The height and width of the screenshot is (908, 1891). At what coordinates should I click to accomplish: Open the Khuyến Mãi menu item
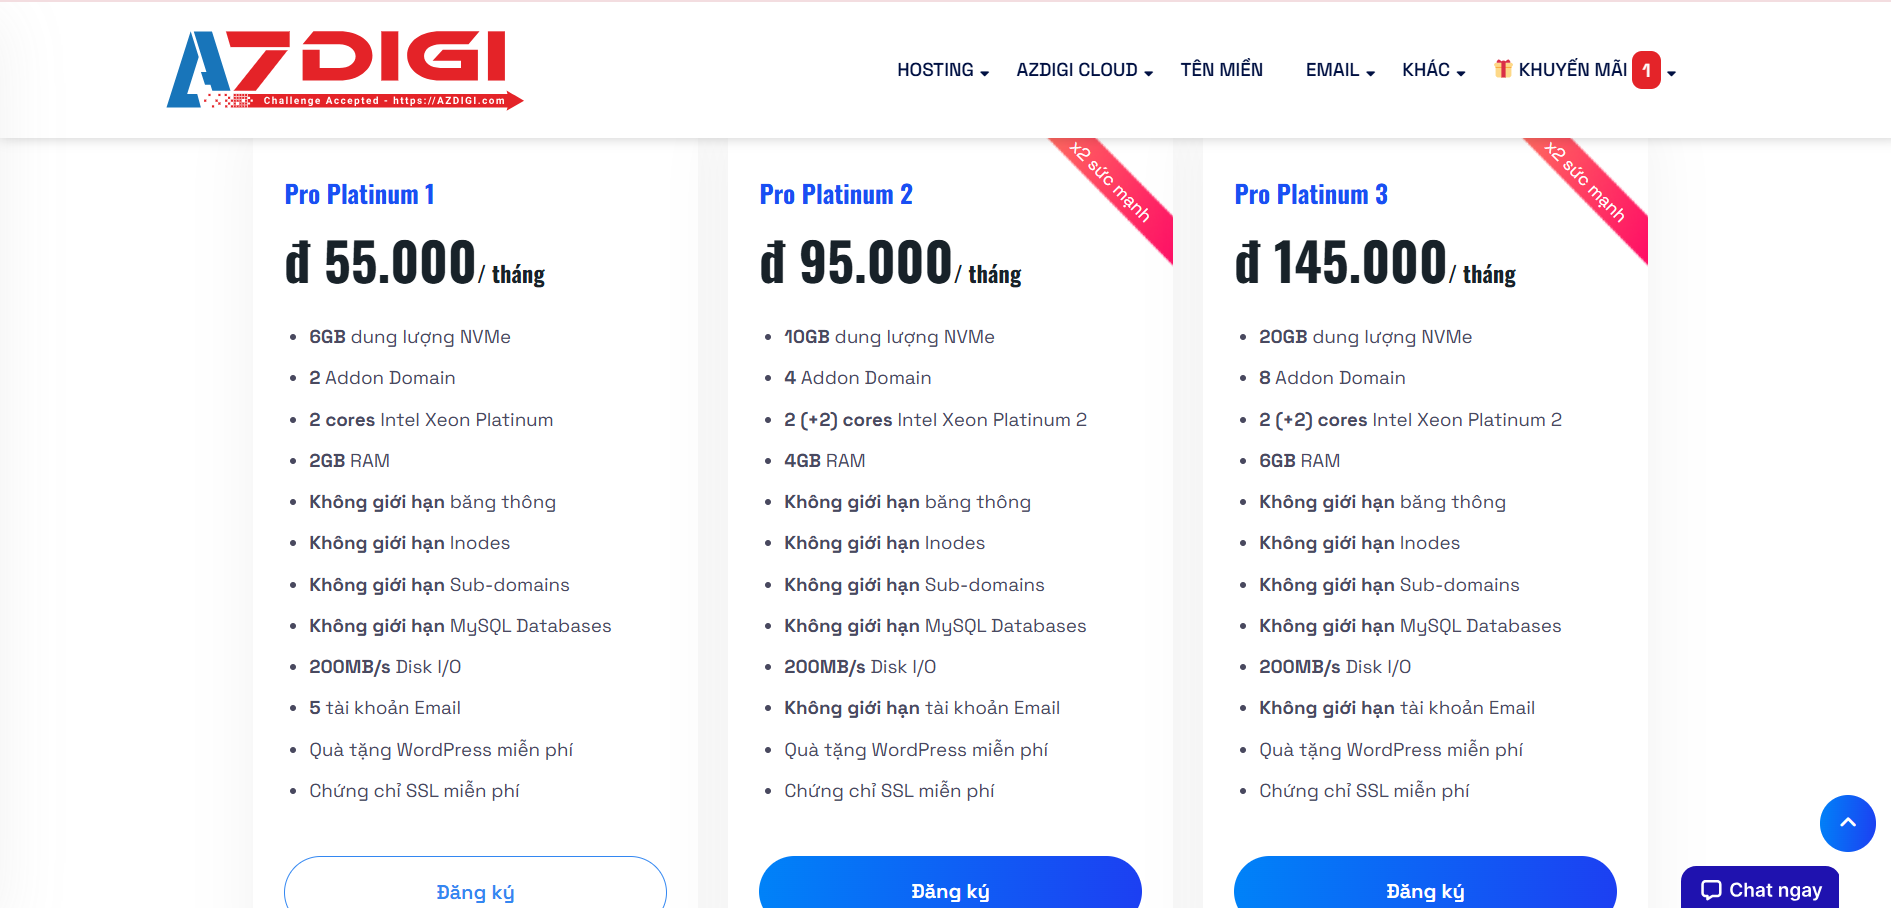pyautogui.click(x=1572, y=70)
